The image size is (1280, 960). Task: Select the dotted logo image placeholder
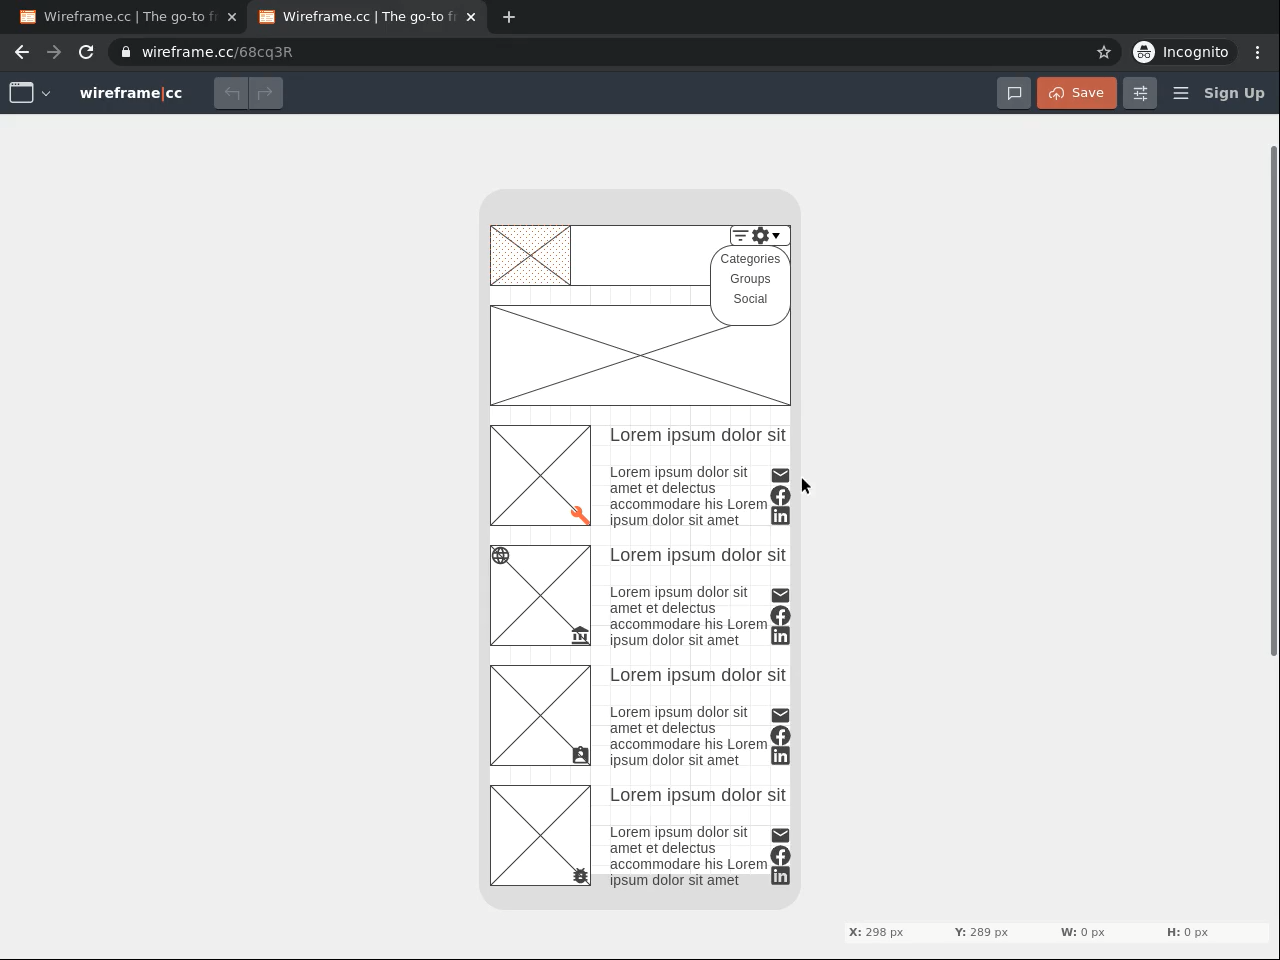click(x=530, y=255)
